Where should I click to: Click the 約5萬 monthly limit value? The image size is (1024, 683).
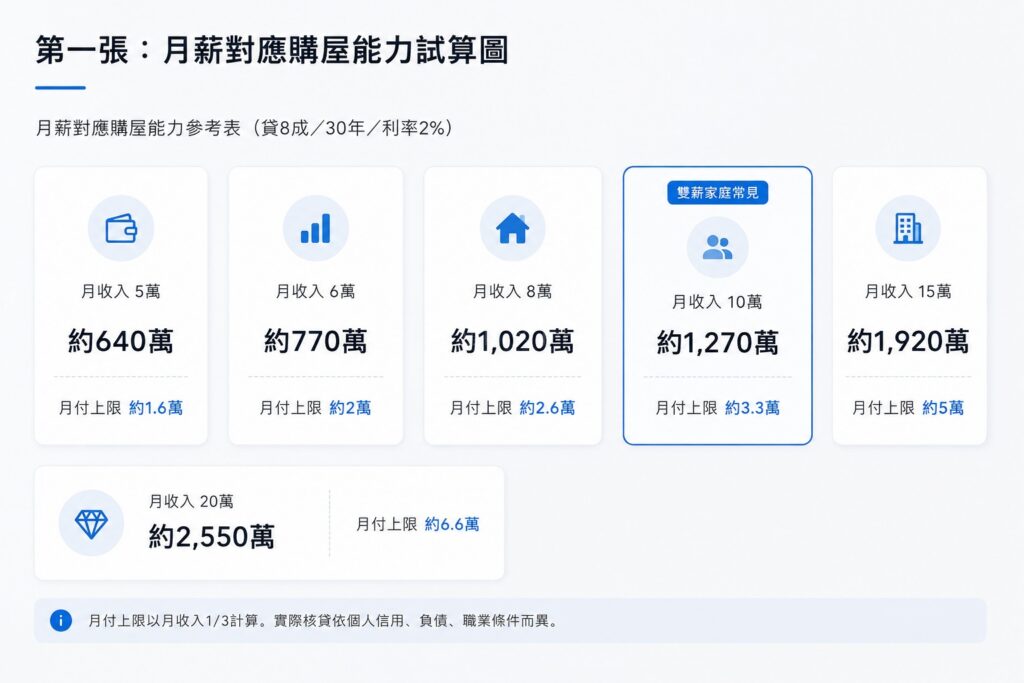(943, 408)
